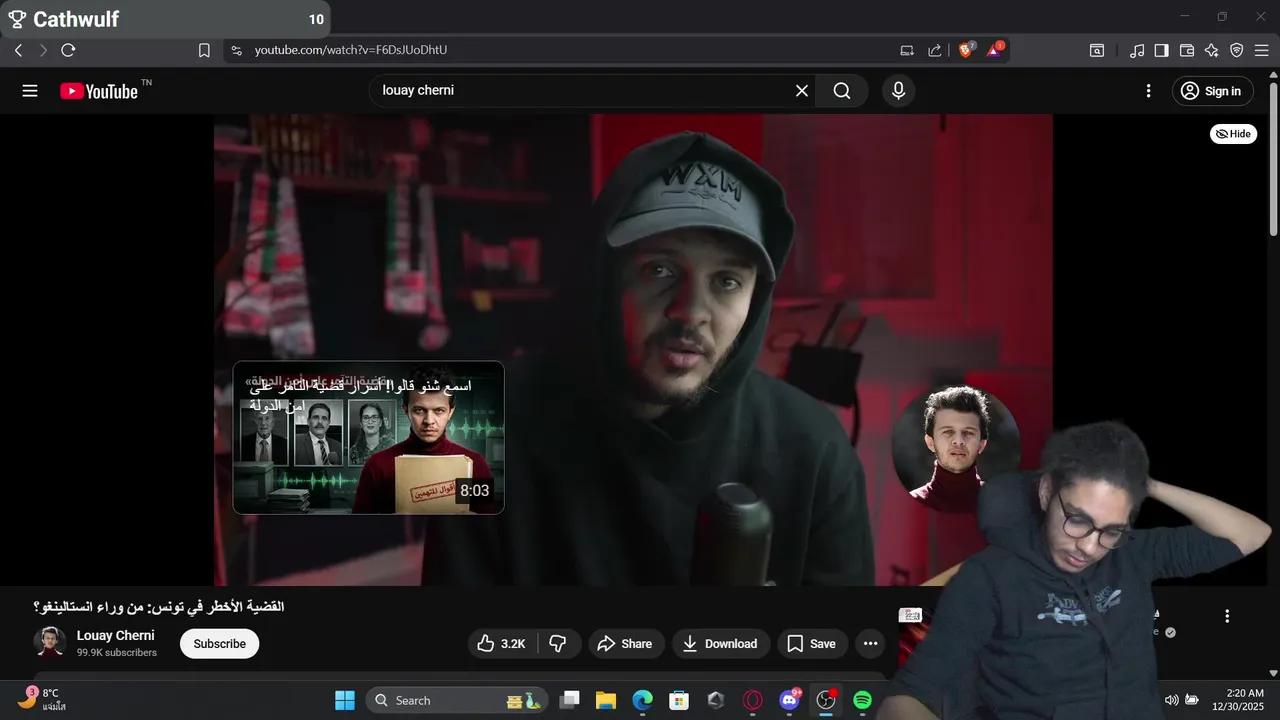1280x720 pixels.
Task: Open the sidebar search tabs icon
Action: coord(1097,50)
